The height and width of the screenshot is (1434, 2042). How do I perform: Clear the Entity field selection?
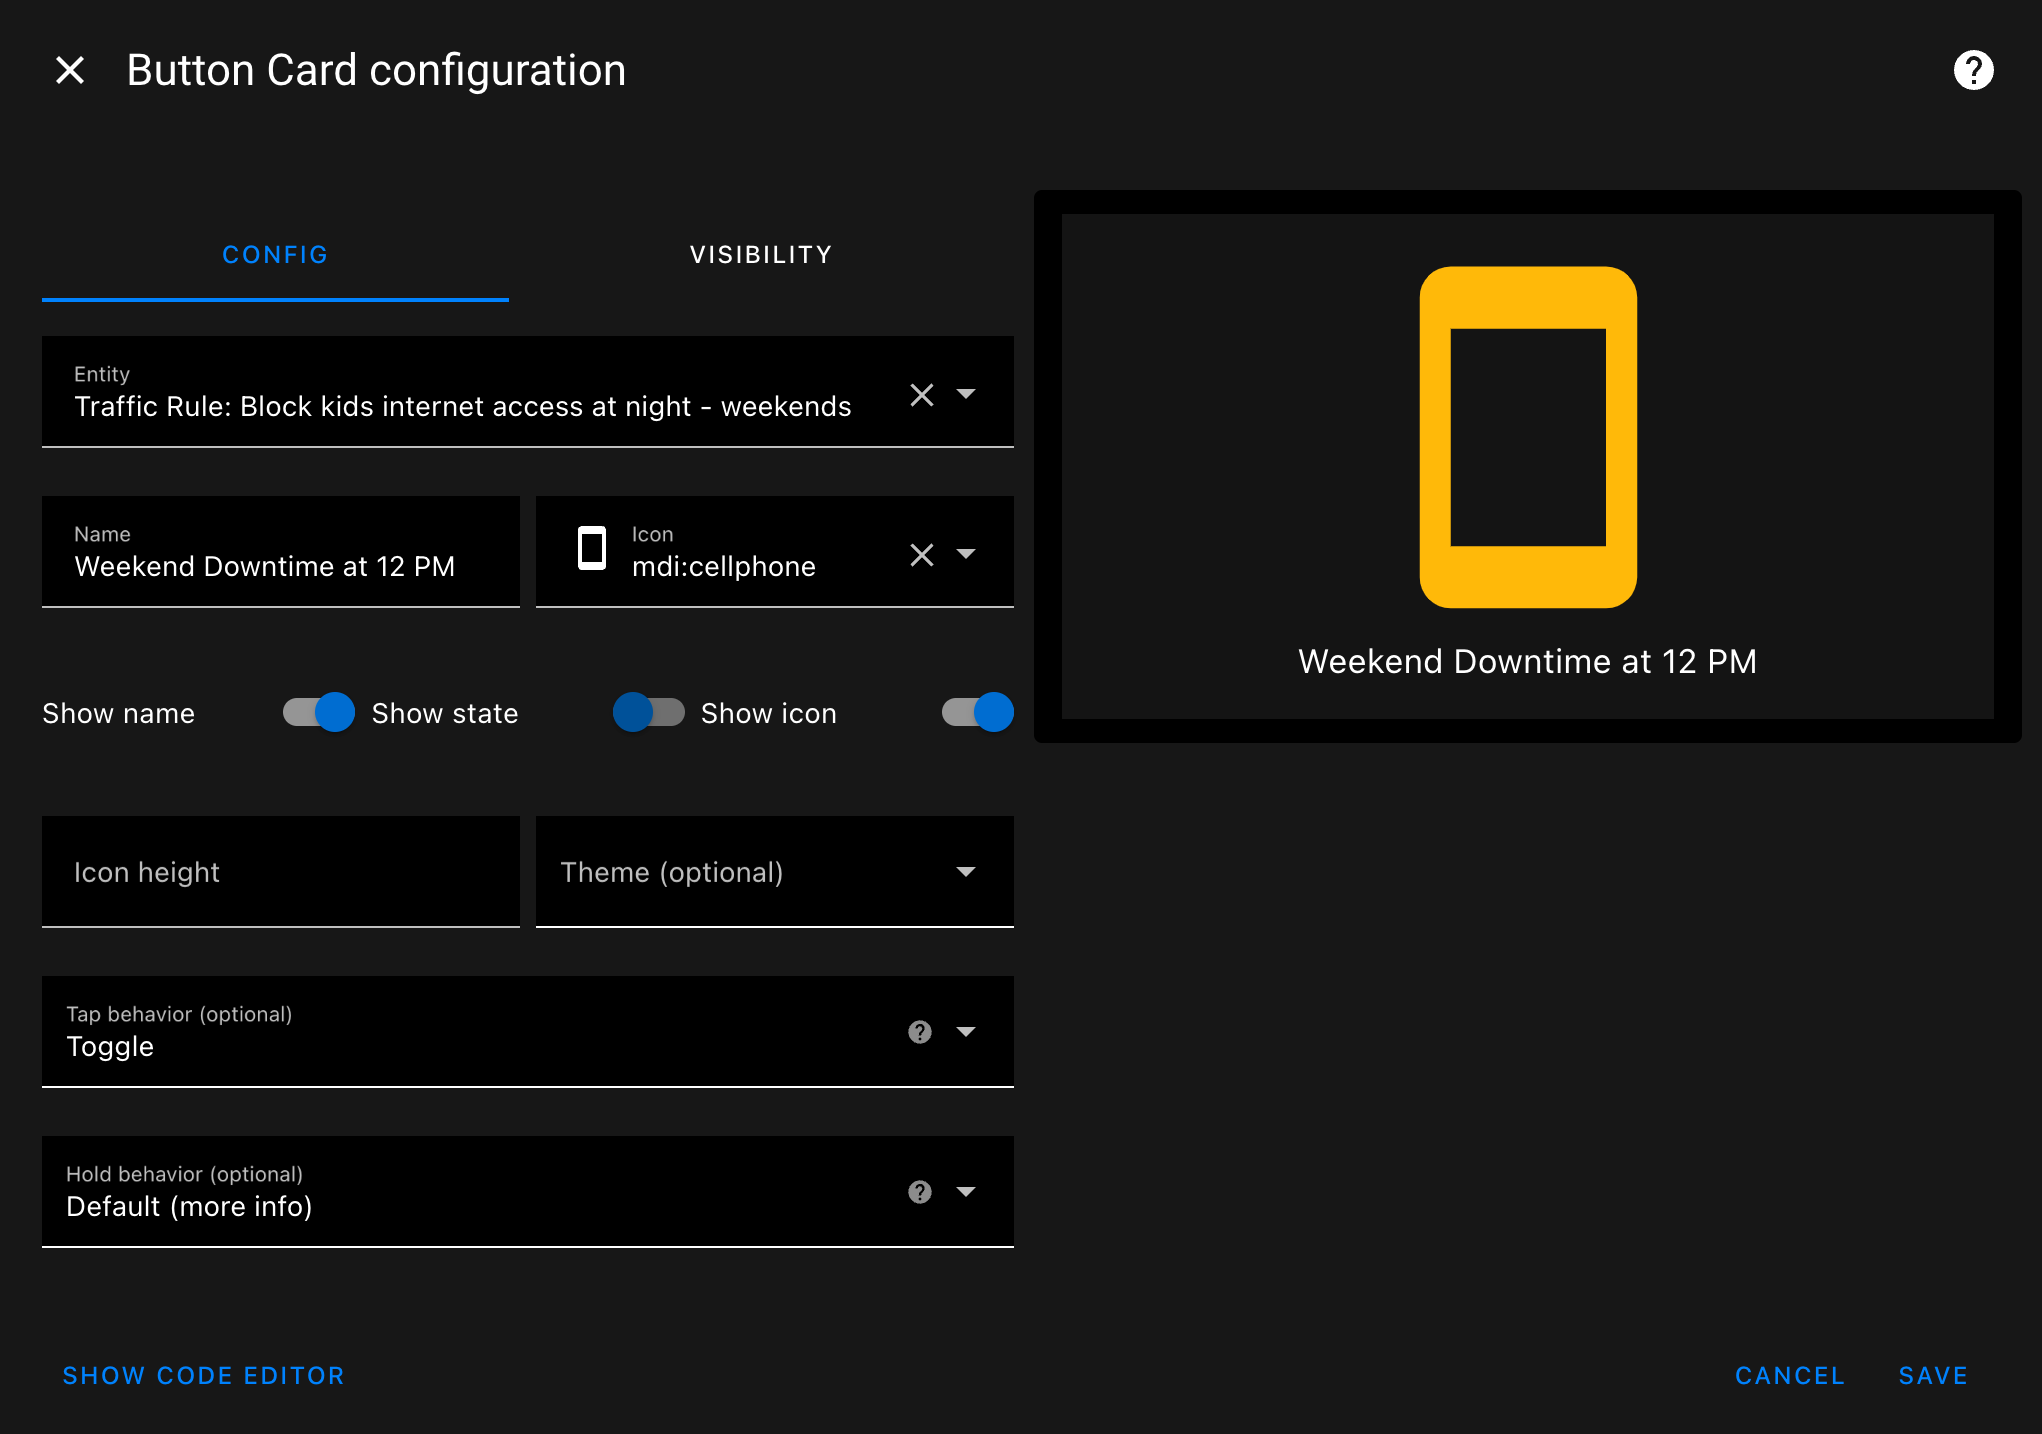922,394
